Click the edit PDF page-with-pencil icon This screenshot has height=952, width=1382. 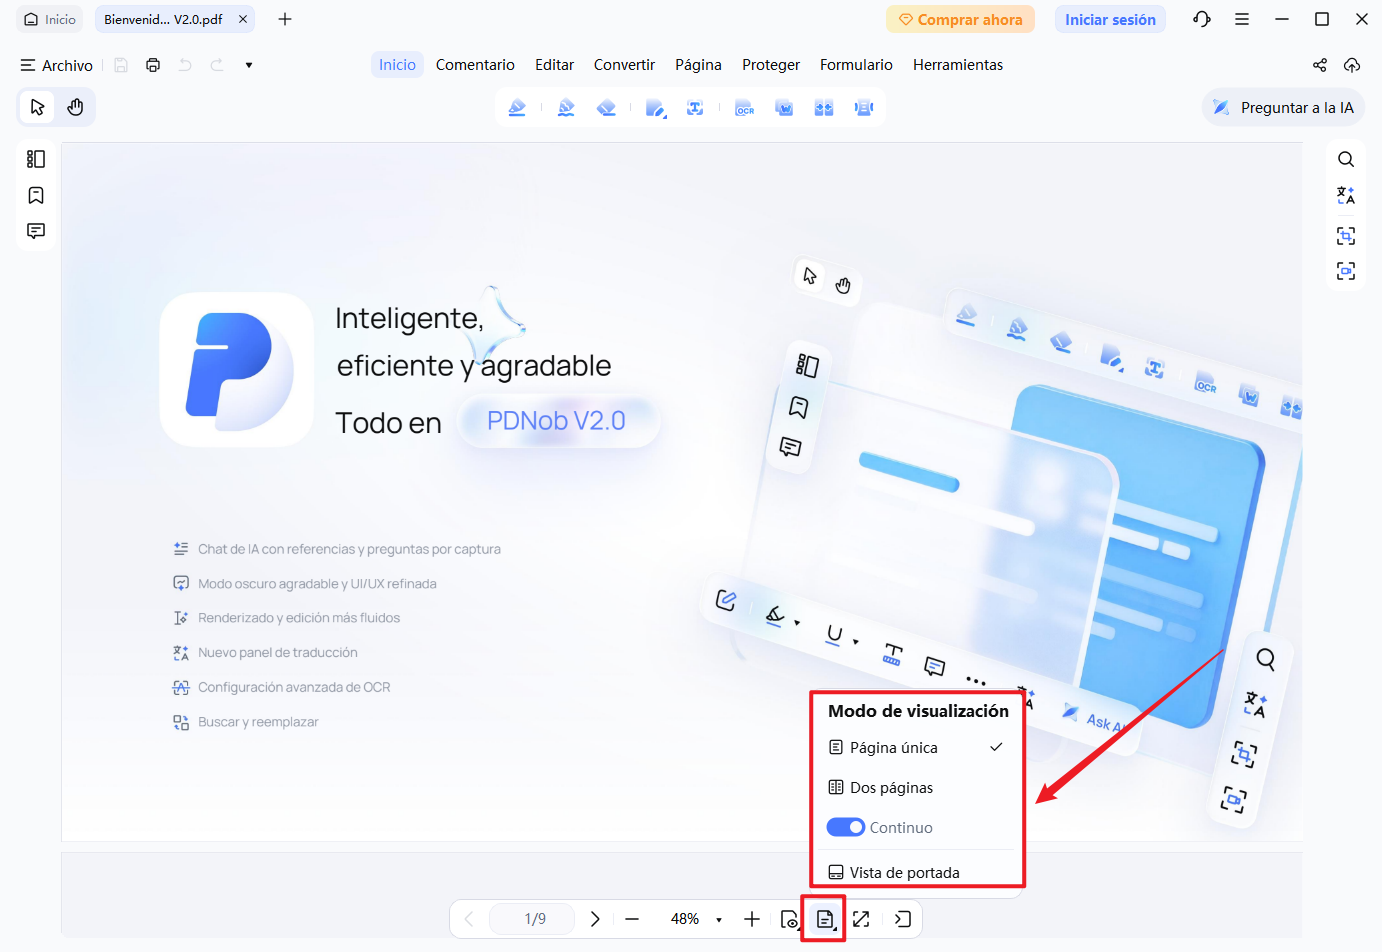coord(656,108)
